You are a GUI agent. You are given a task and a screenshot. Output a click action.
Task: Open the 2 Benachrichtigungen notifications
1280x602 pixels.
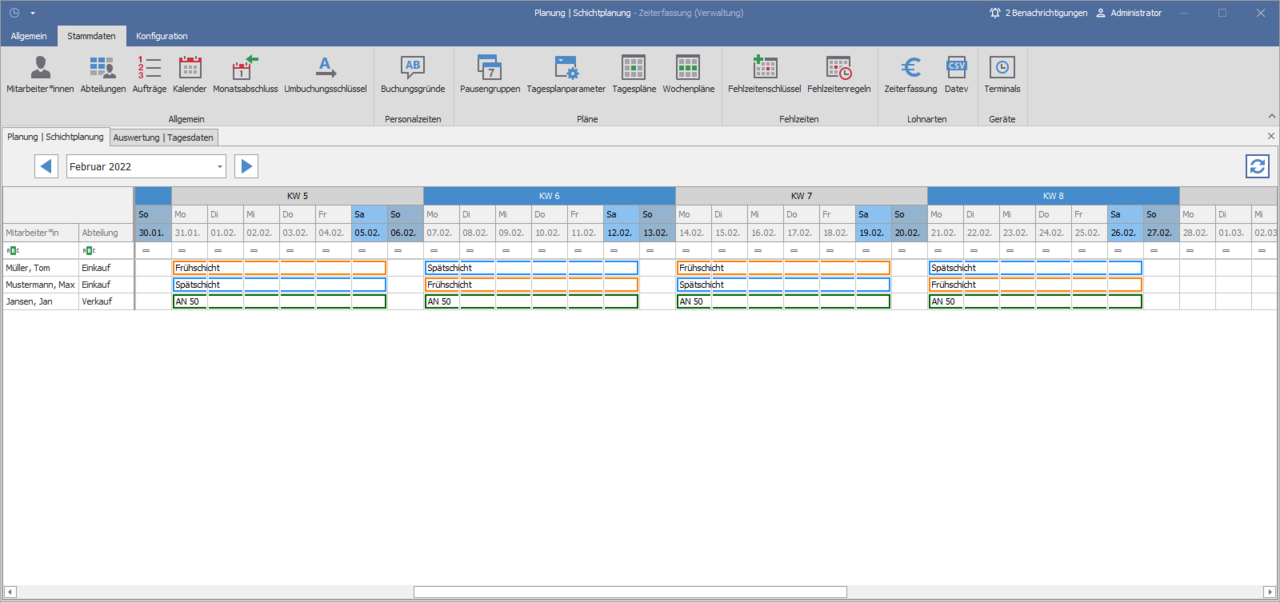[x=1038, y=13]
